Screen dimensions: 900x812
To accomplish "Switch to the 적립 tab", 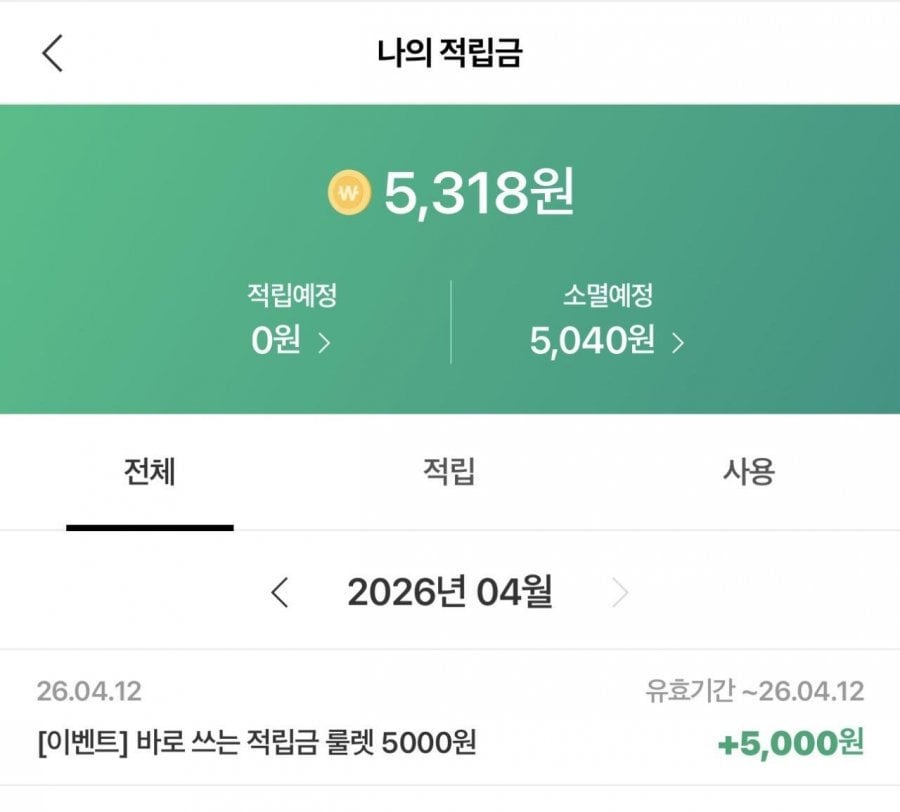I will point(449,471).
